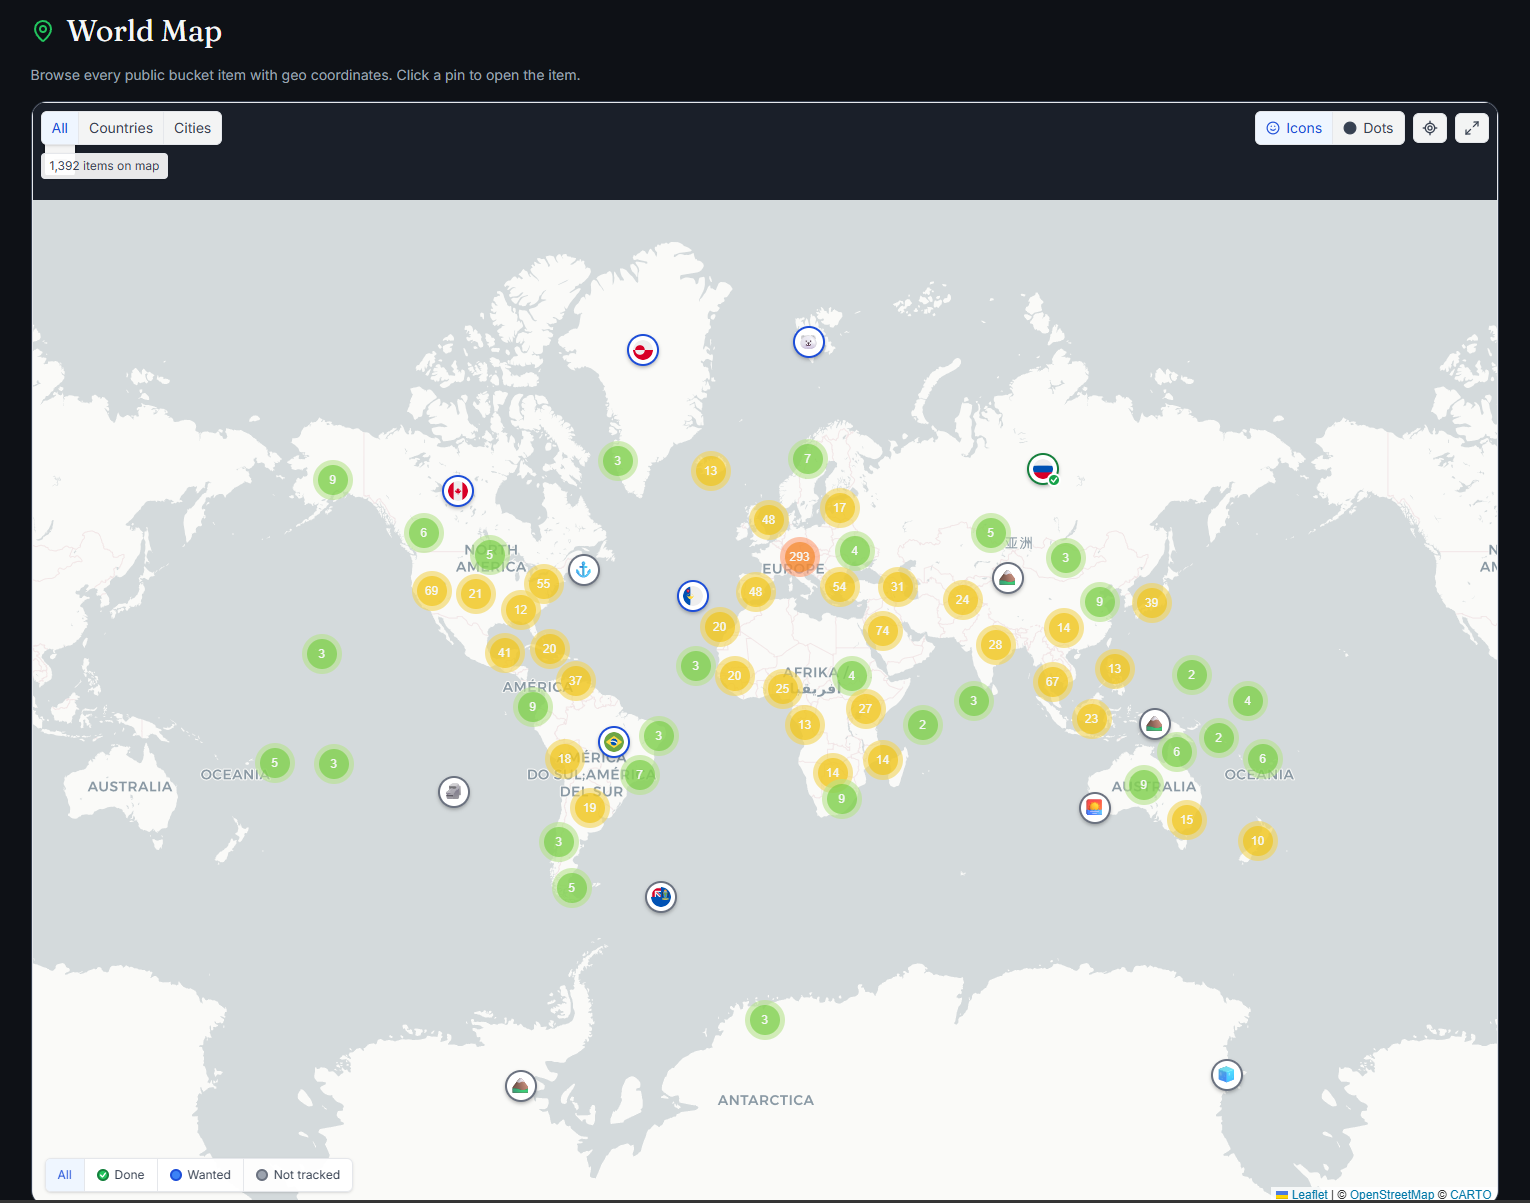Open the South Georgia flag pin

661,897
